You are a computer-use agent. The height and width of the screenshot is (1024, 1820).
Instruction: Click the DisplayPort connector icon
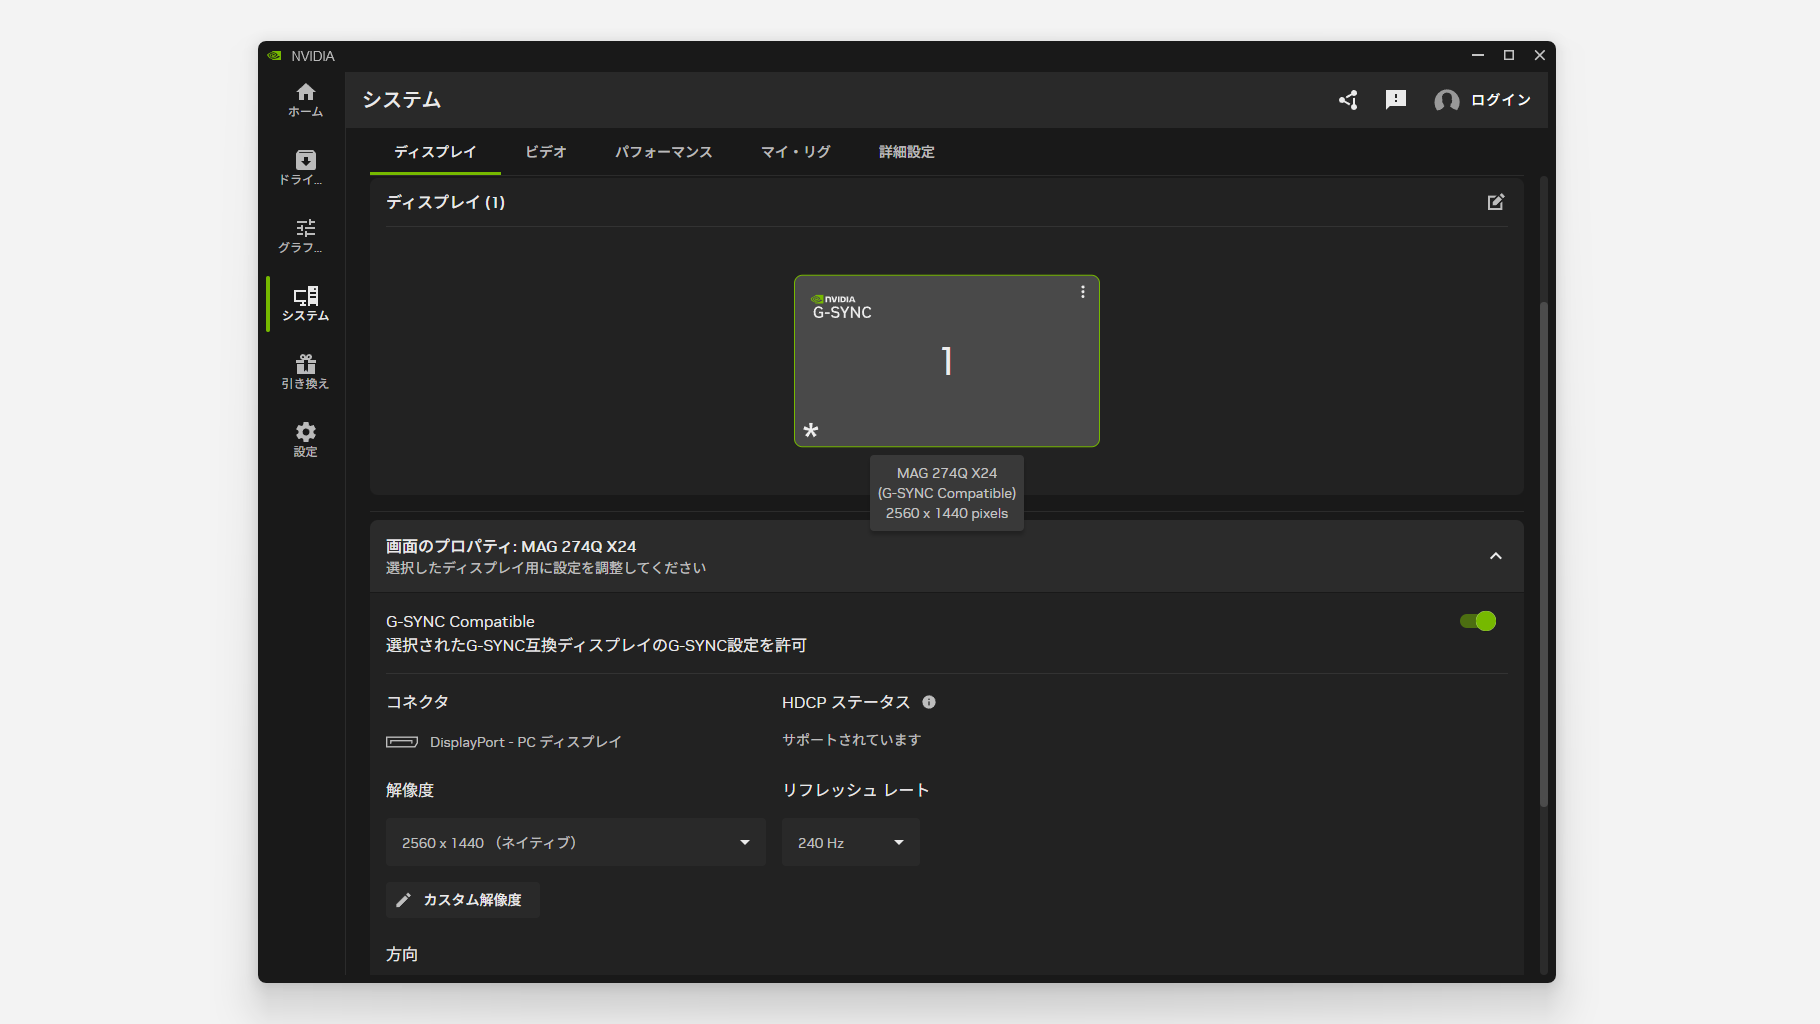tap(402, 742)
